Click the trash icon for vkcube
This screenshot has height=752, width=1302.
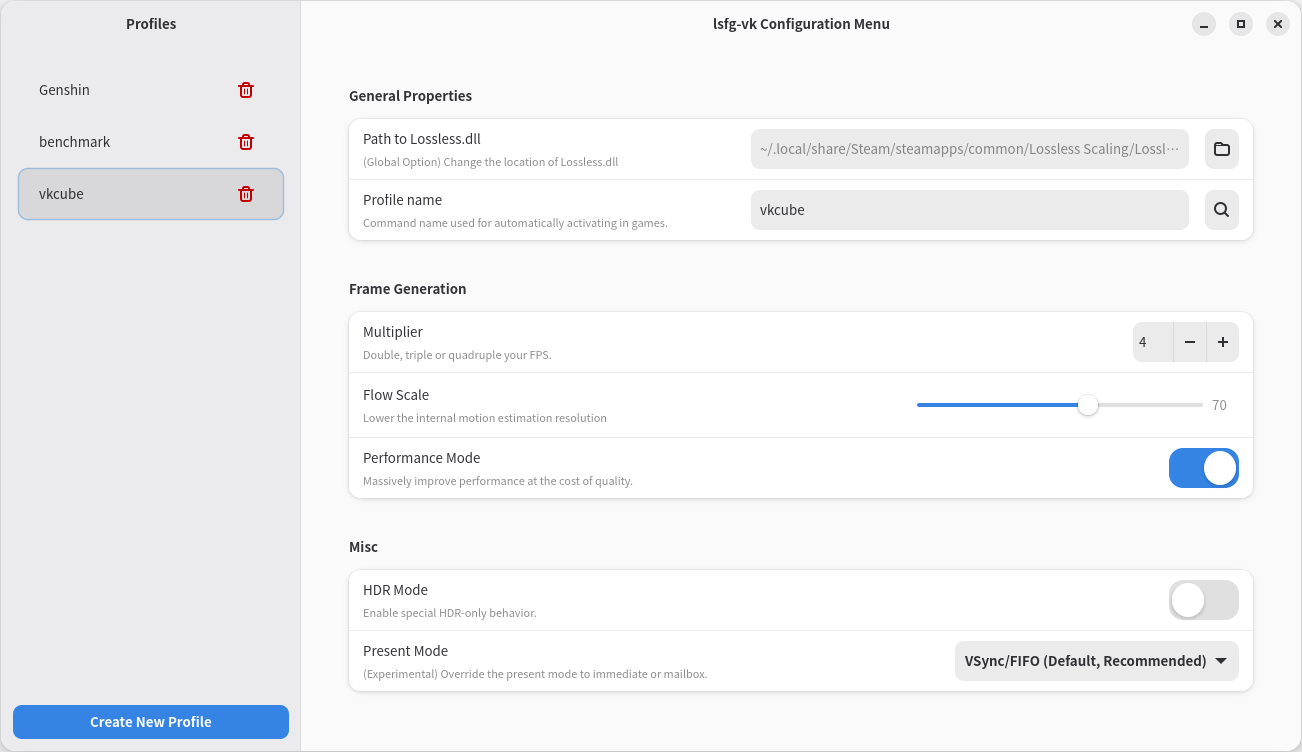[246, 194]
